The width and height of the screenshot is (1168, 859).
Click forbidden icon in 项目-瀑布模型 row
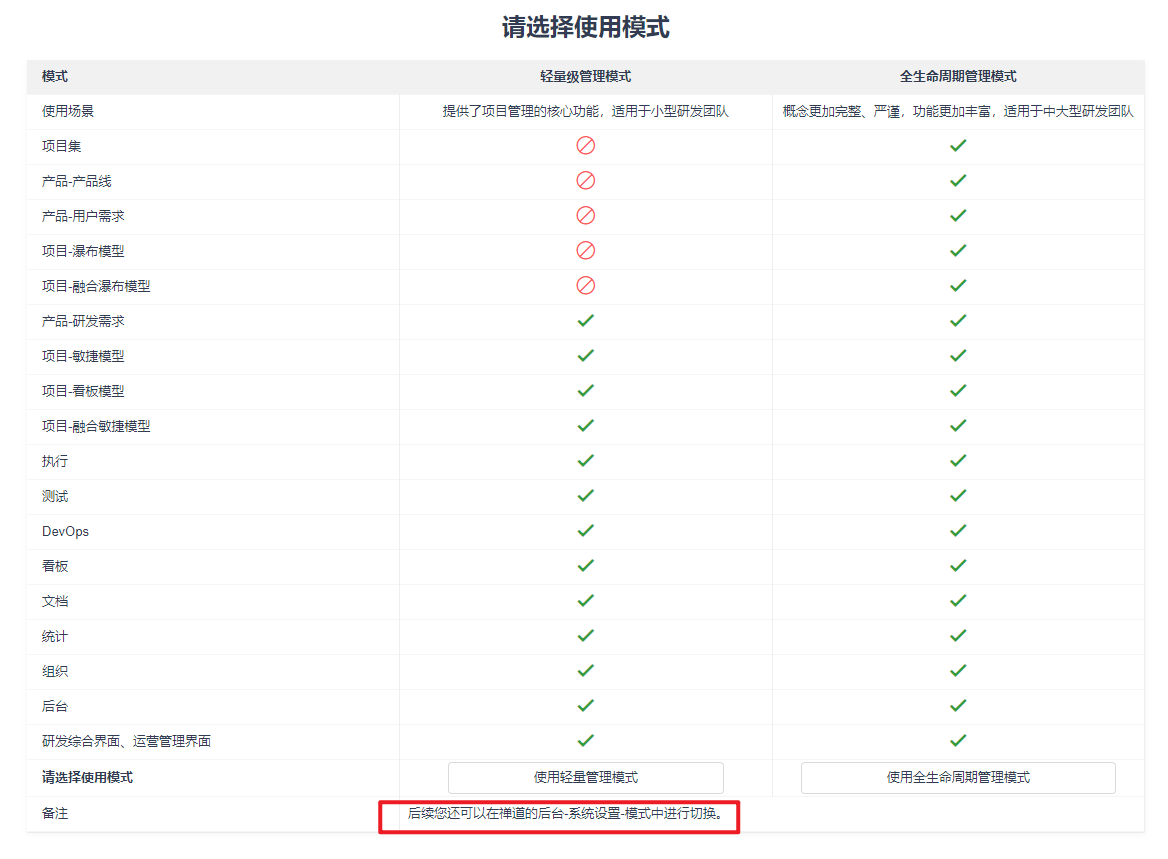pos(585,250)
